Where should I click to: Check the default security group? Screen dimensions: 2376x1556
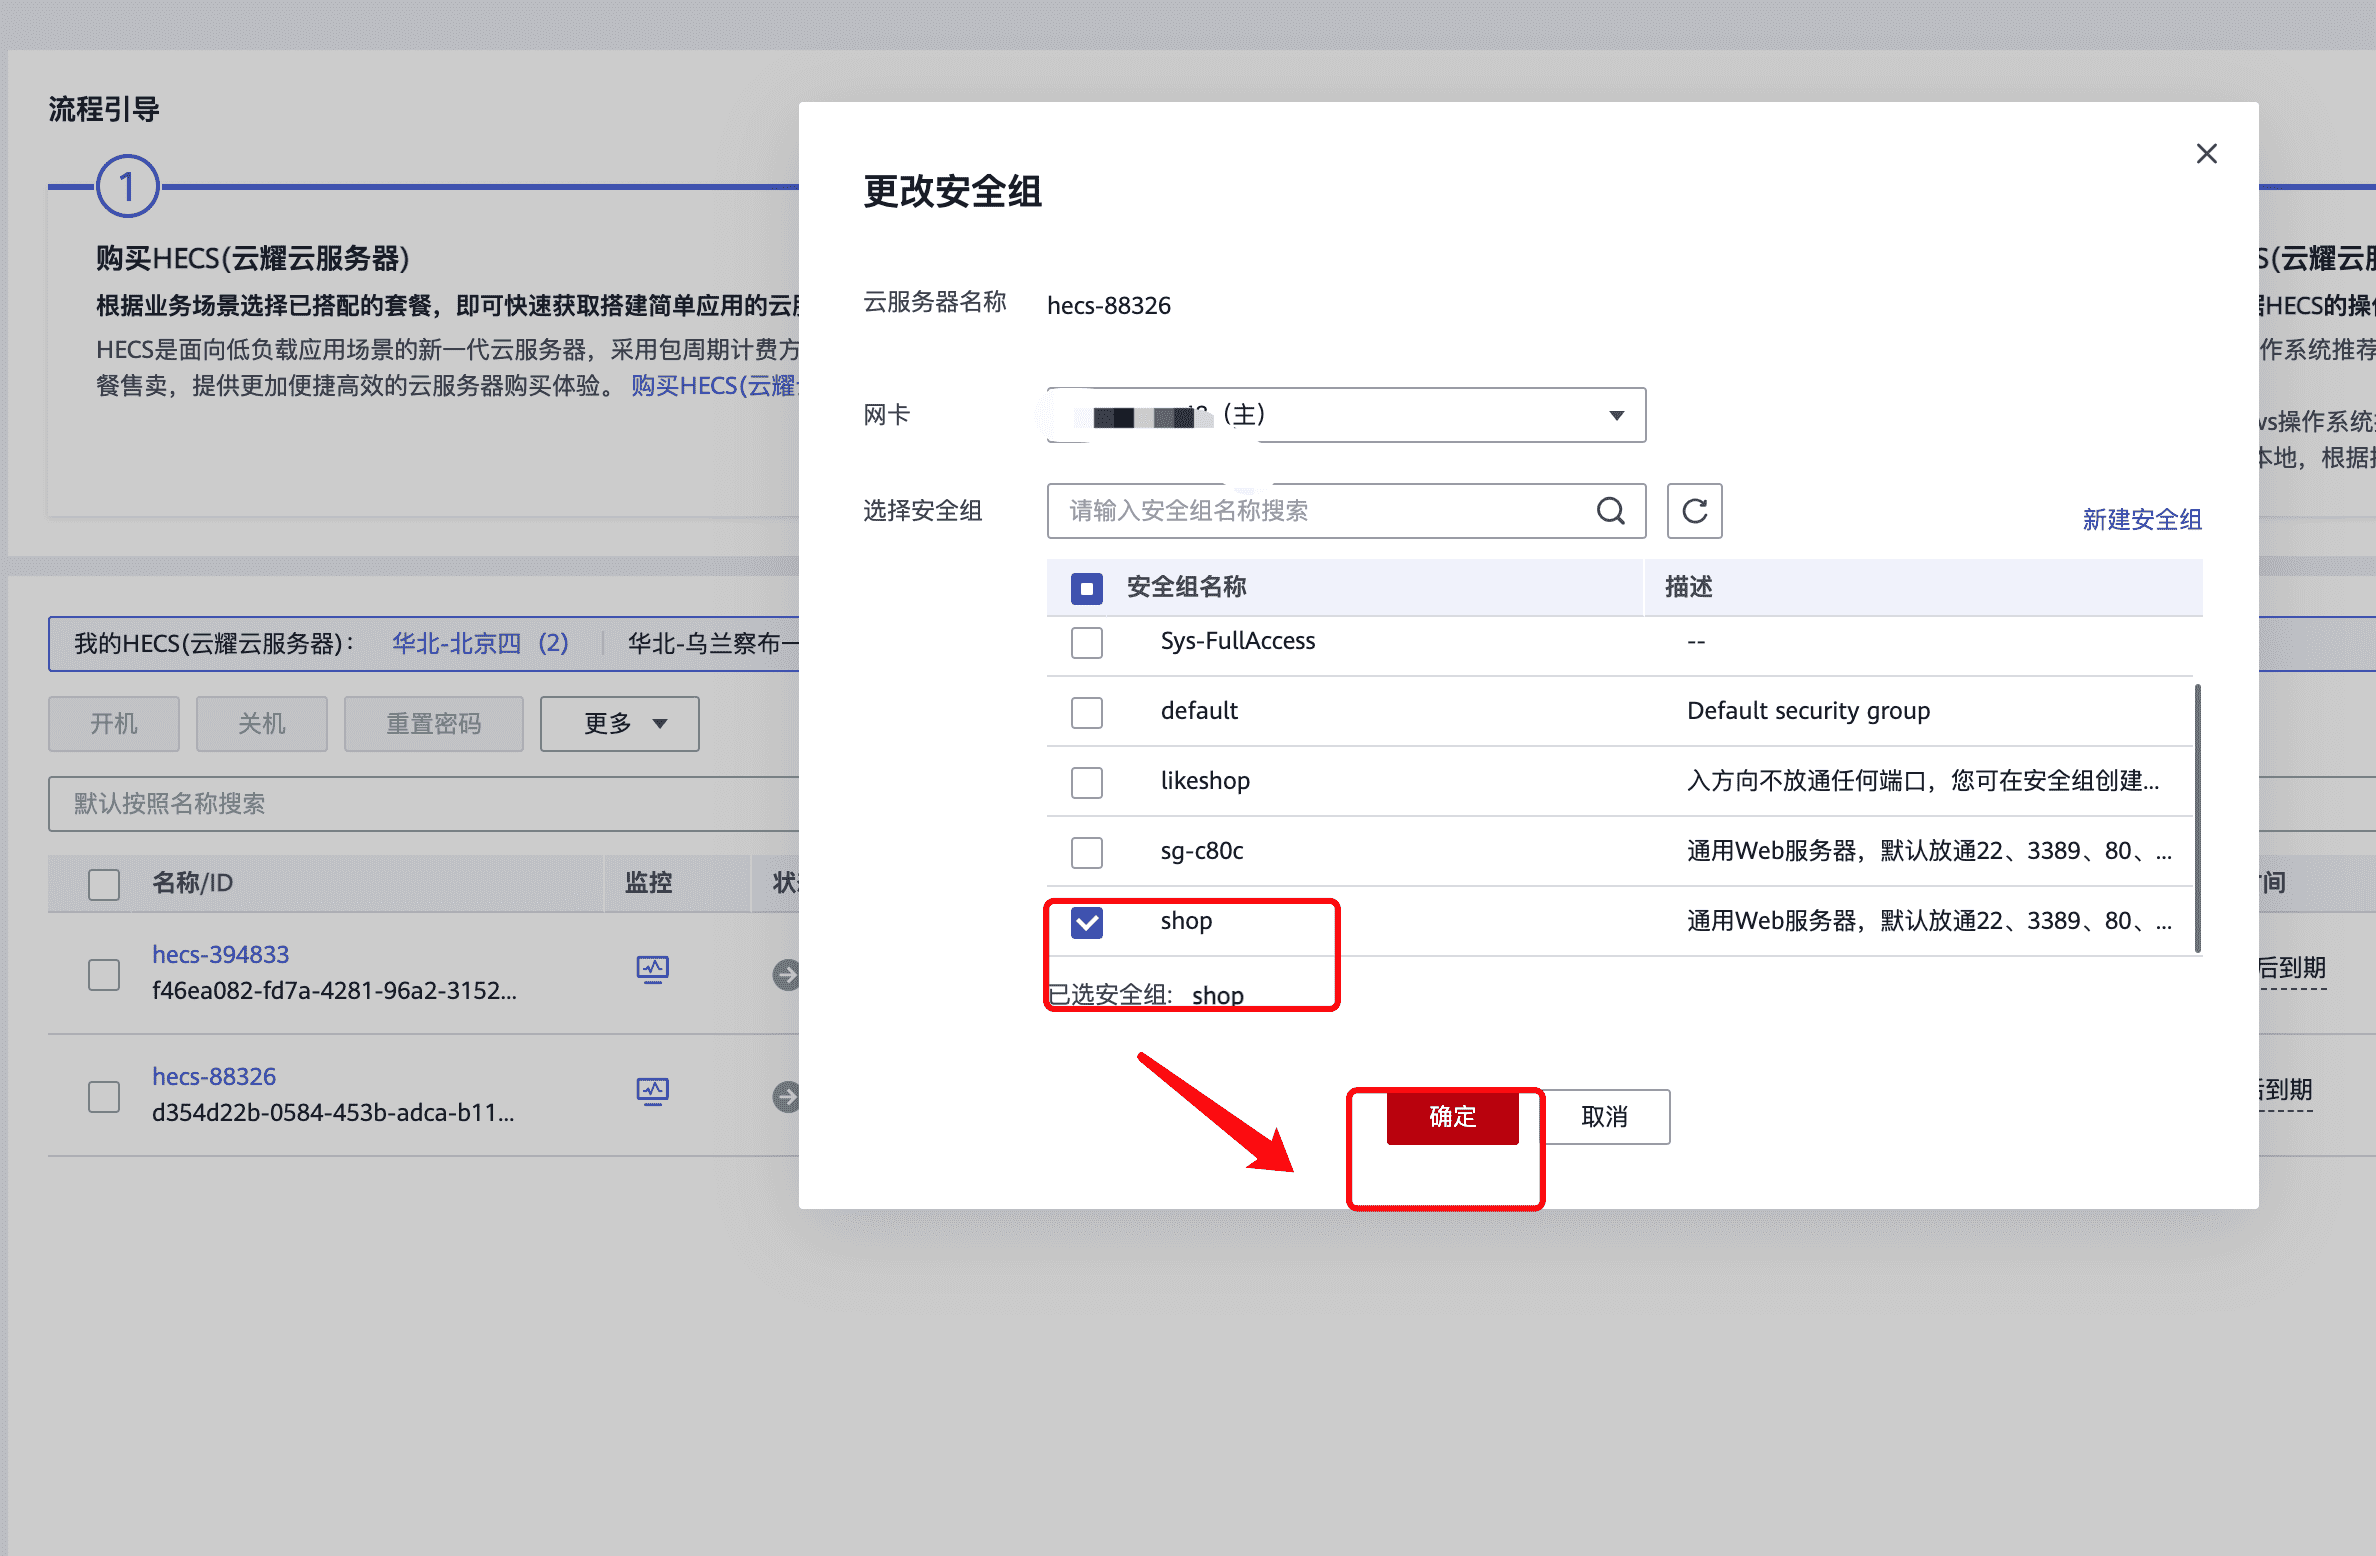(x=1087, y=712)
